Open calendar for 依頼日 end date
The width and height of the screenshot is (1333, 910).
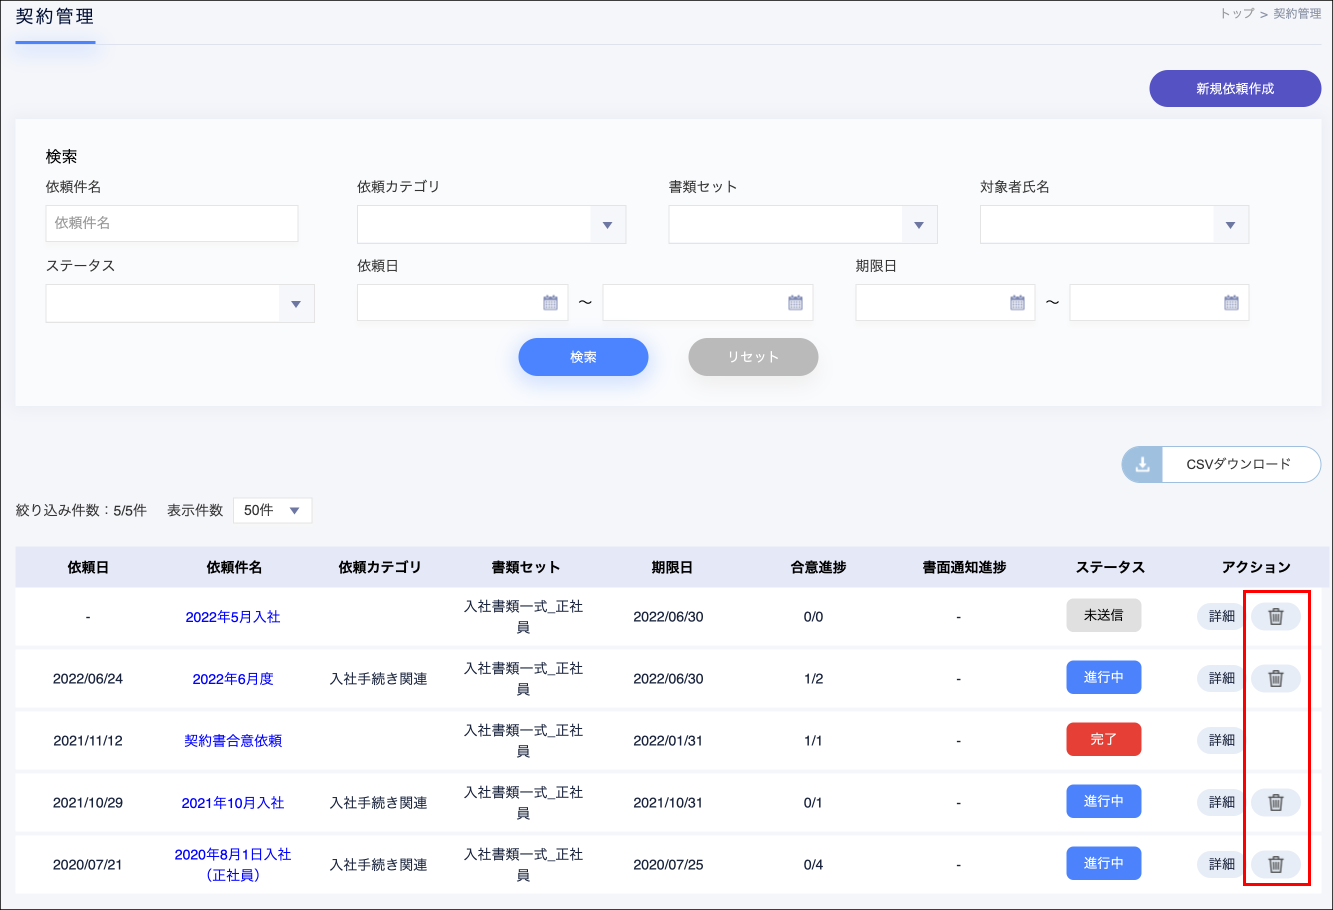tap(795, 303)
